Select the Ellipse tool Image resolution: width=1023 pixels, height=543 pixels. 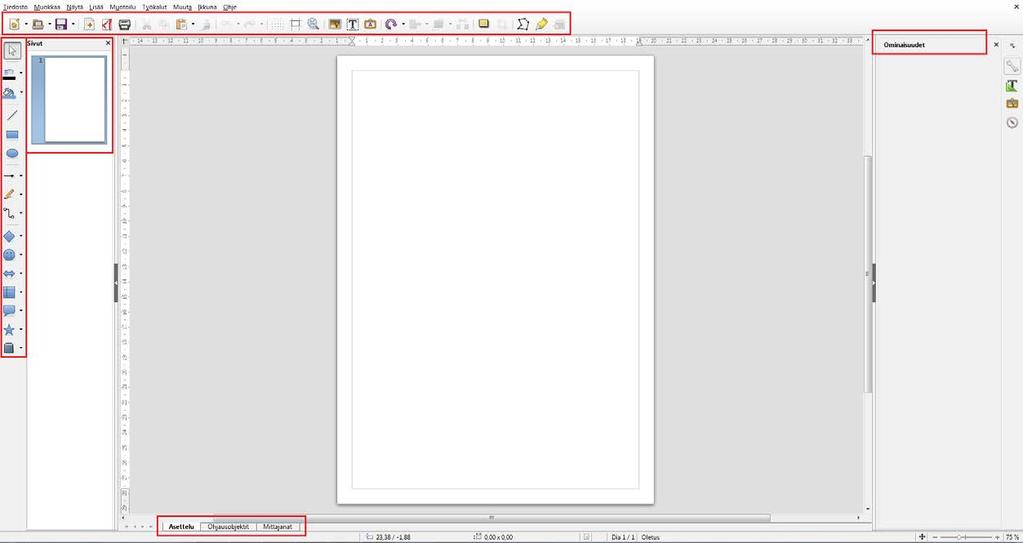[x=12, y=153]
